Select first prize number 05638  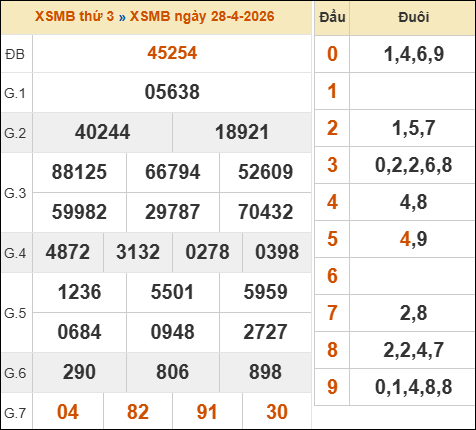coord(172,92)
